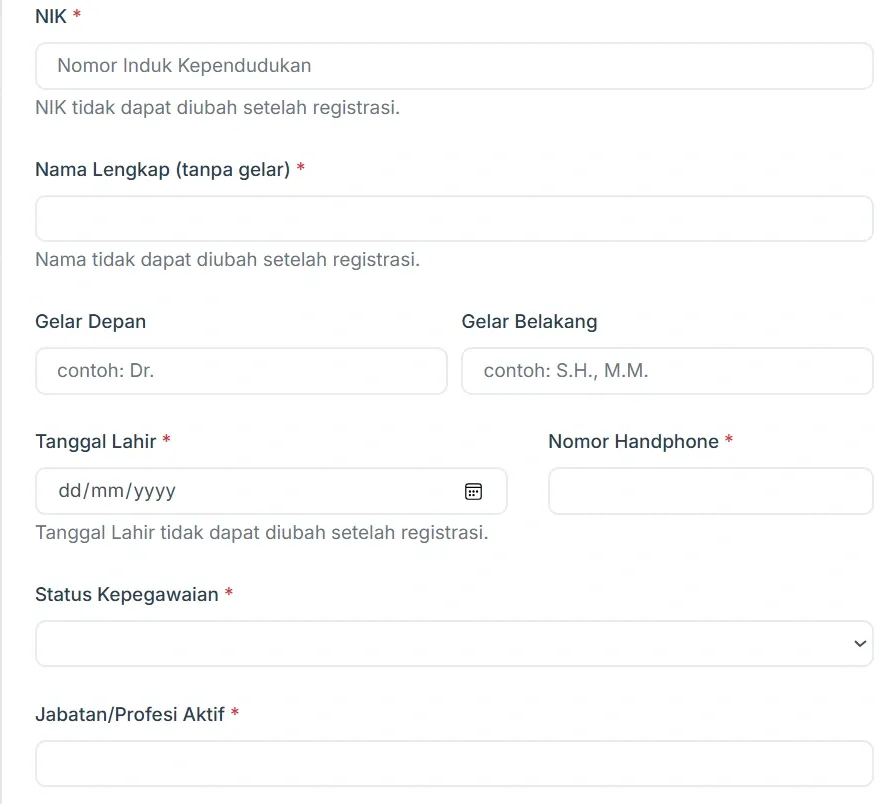877x804 pixels.
Task: Click the Nomor Handphone label
Action: tap(633, 441)
